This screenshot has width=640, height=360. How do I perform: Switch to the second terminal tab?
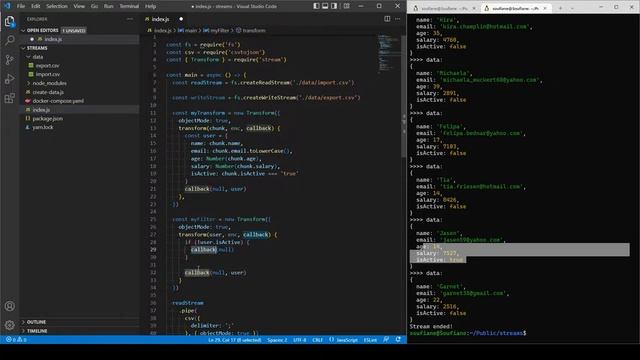(x=516, y=8)
